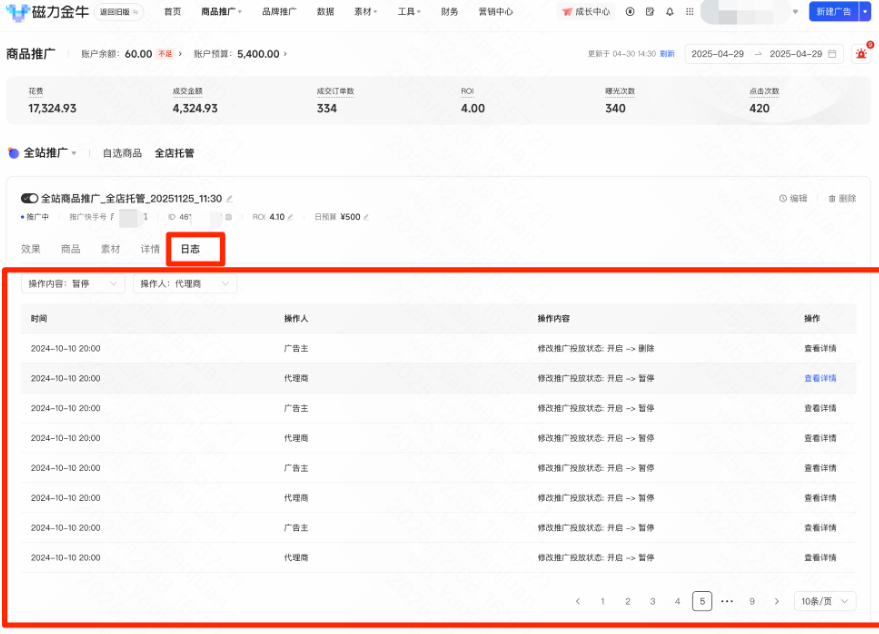Switch to 全店托管 tab
This screenshot has width=879, height=634.
(174, 153)
